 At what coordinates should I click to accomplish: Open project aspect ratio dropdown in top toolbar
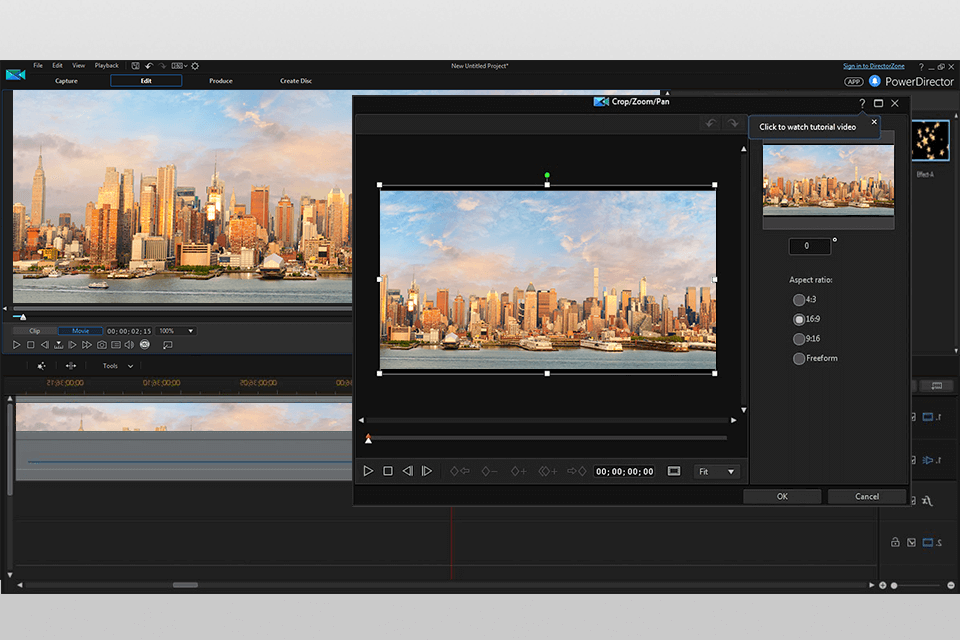179,66
